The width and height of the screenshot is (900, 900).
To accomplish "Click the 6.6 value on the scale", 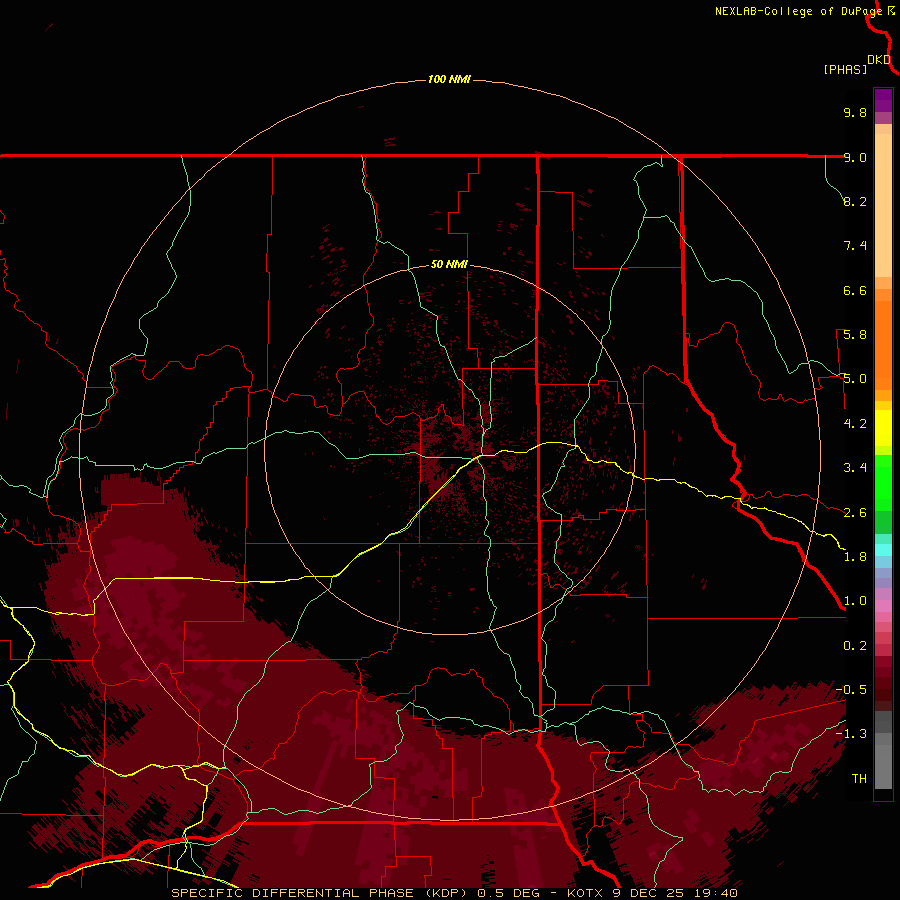I will point(855,290).
